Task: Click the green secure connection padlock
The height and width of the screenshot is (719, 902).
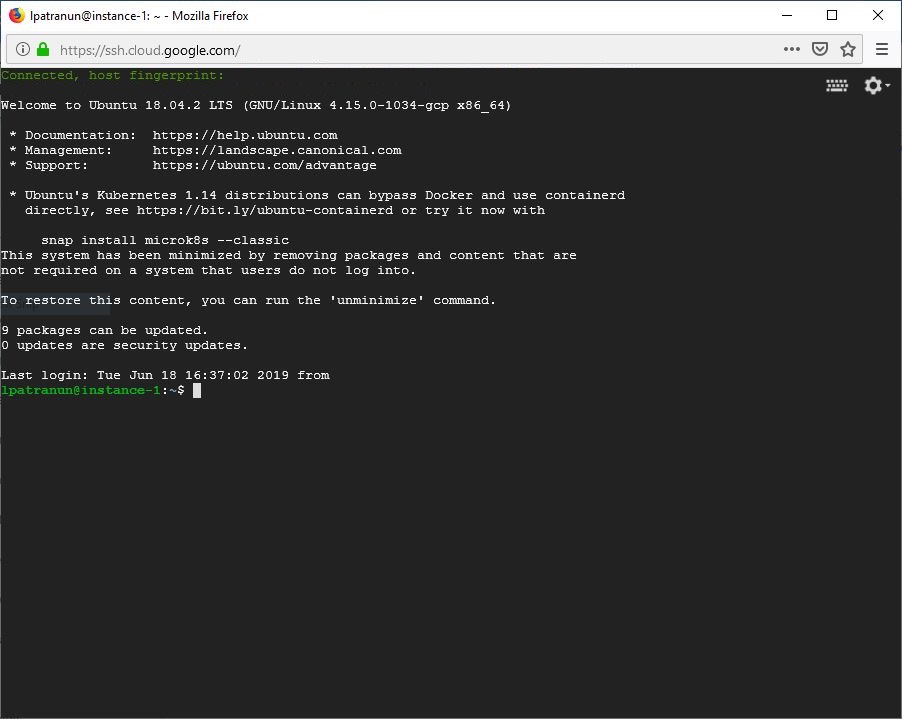Action: 43,49
